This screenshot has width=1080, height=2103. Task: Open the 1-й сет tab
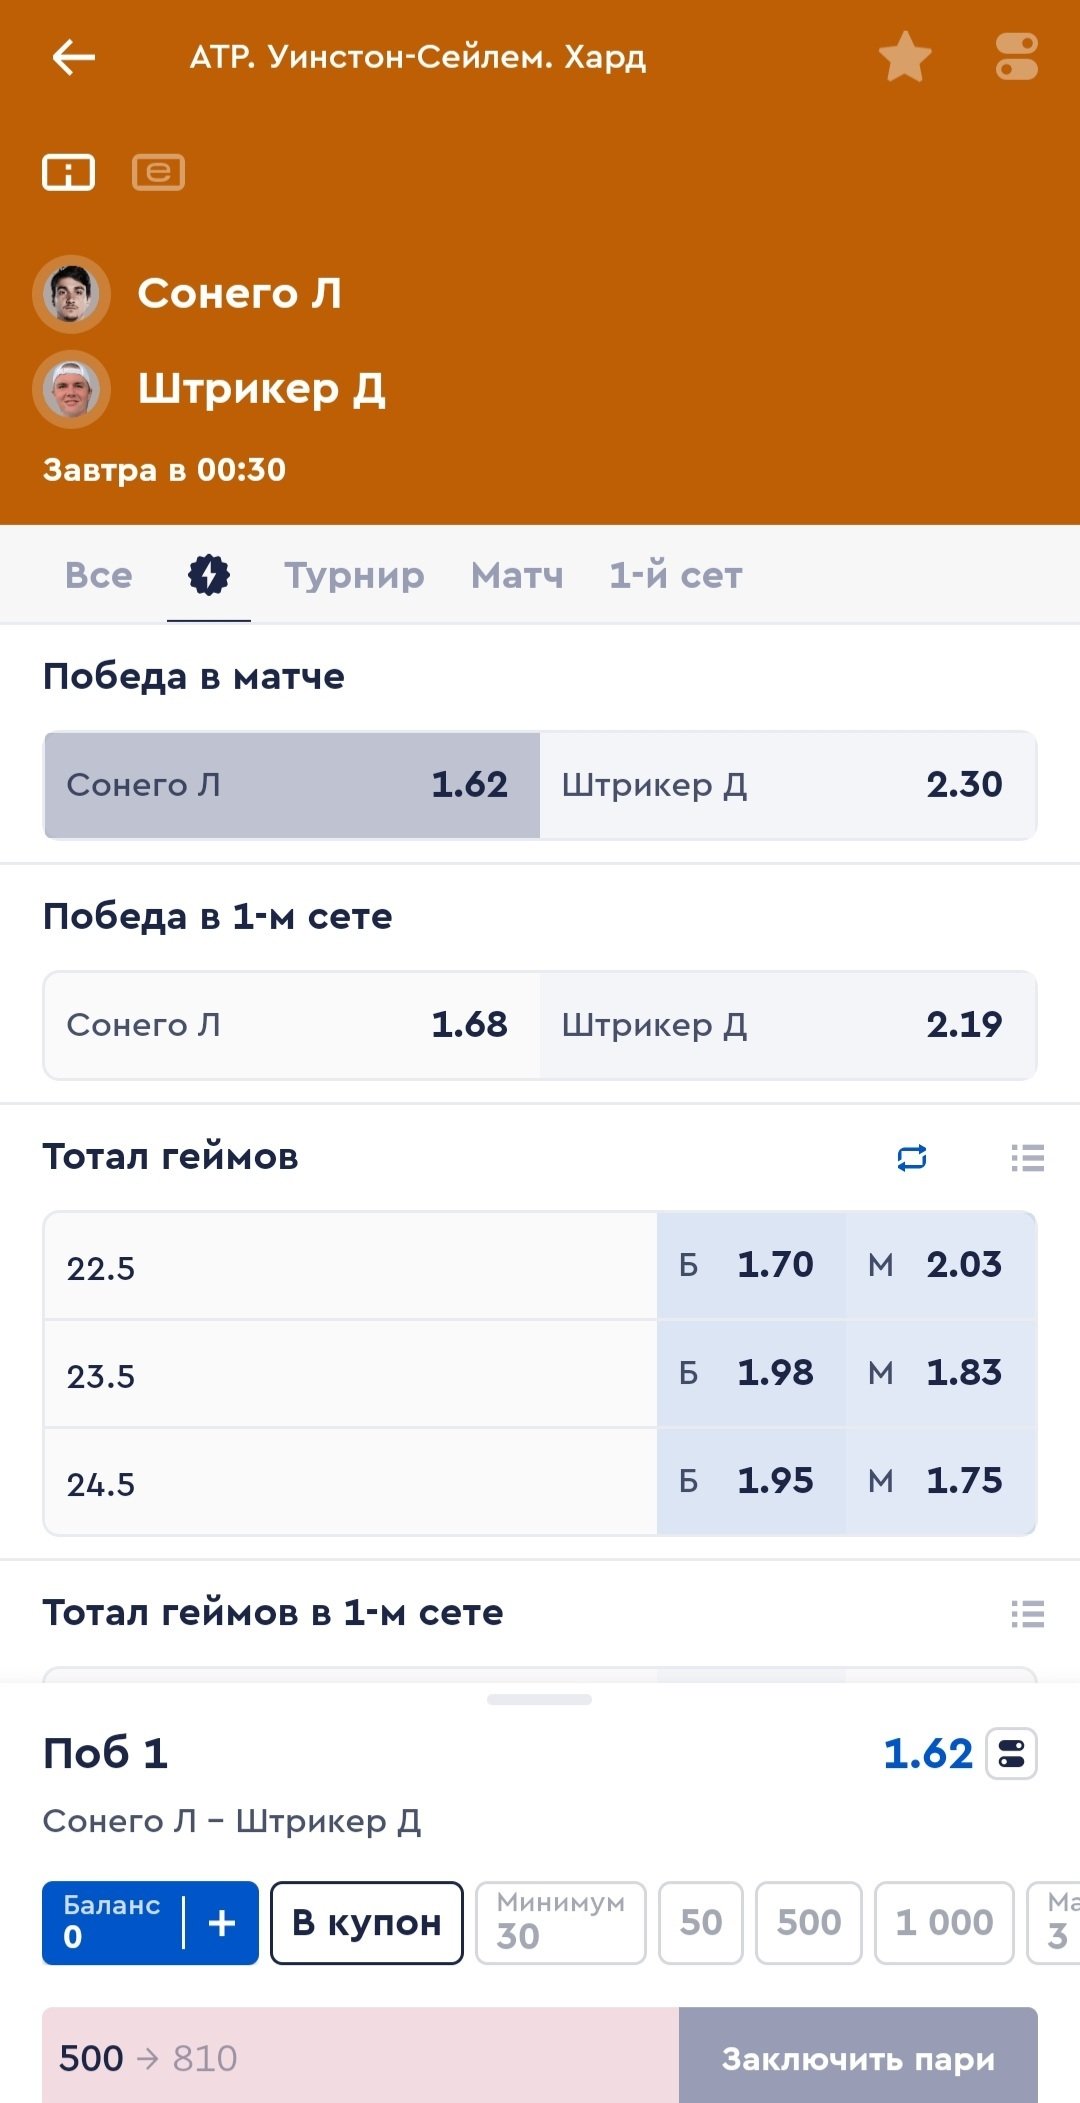[676, 575]
